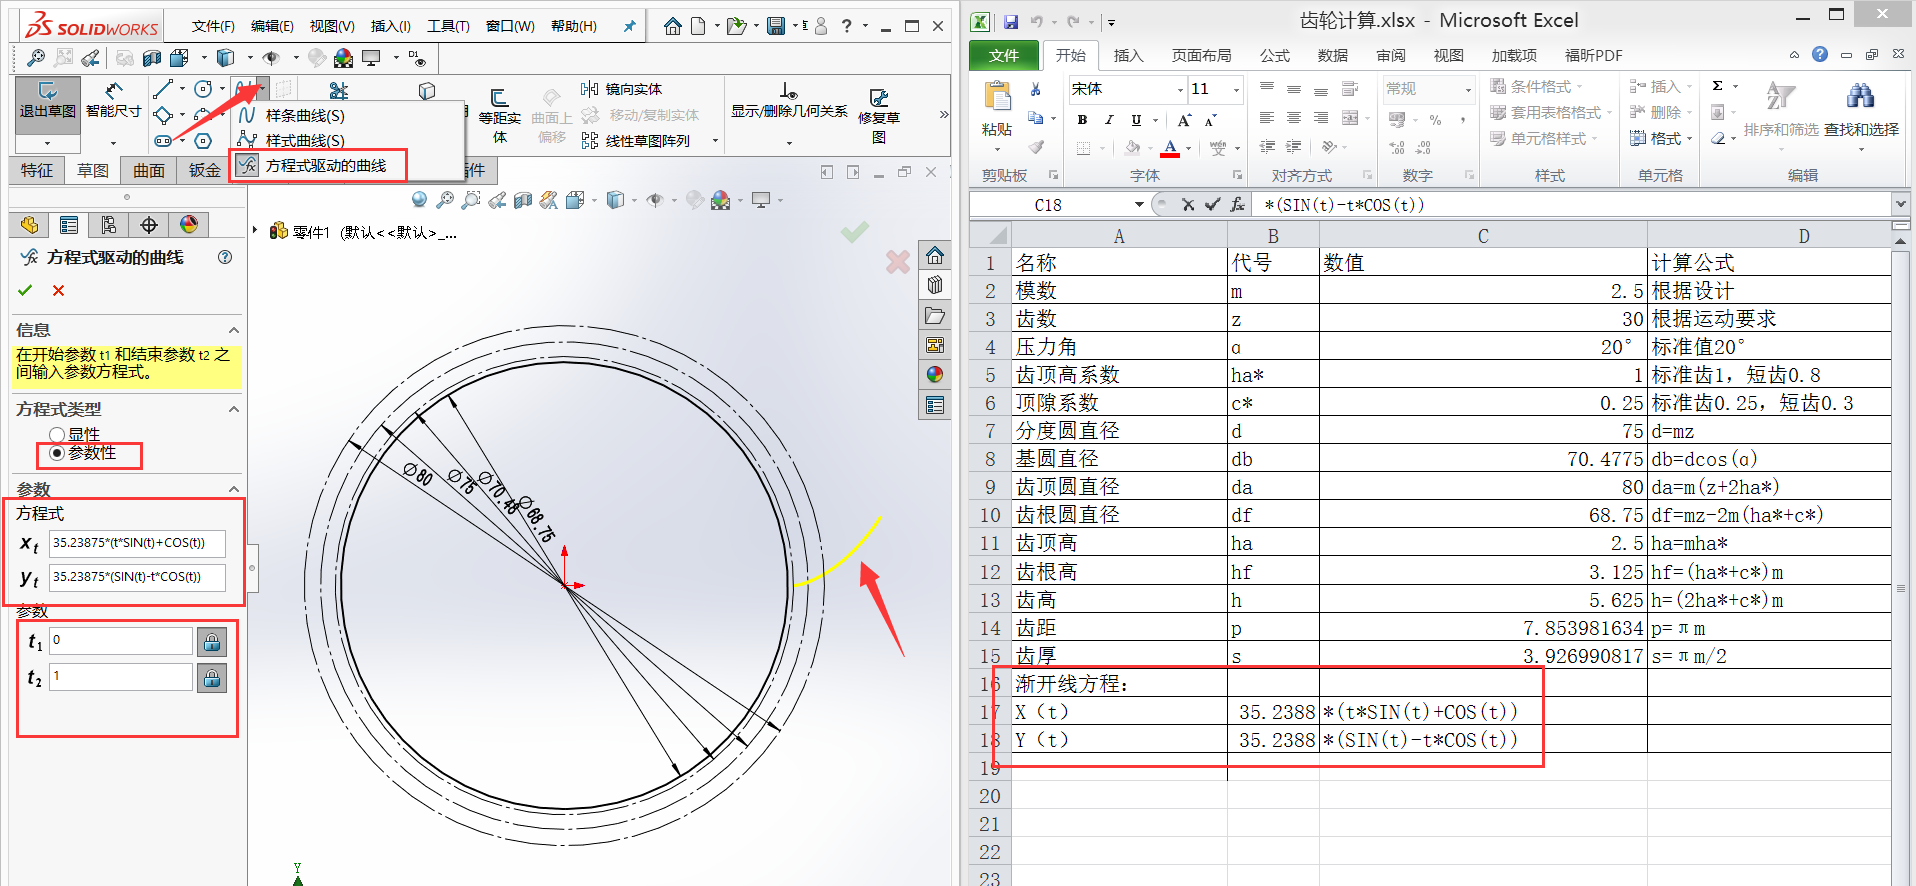Click the 退出草图 exit sketch button

47,103
